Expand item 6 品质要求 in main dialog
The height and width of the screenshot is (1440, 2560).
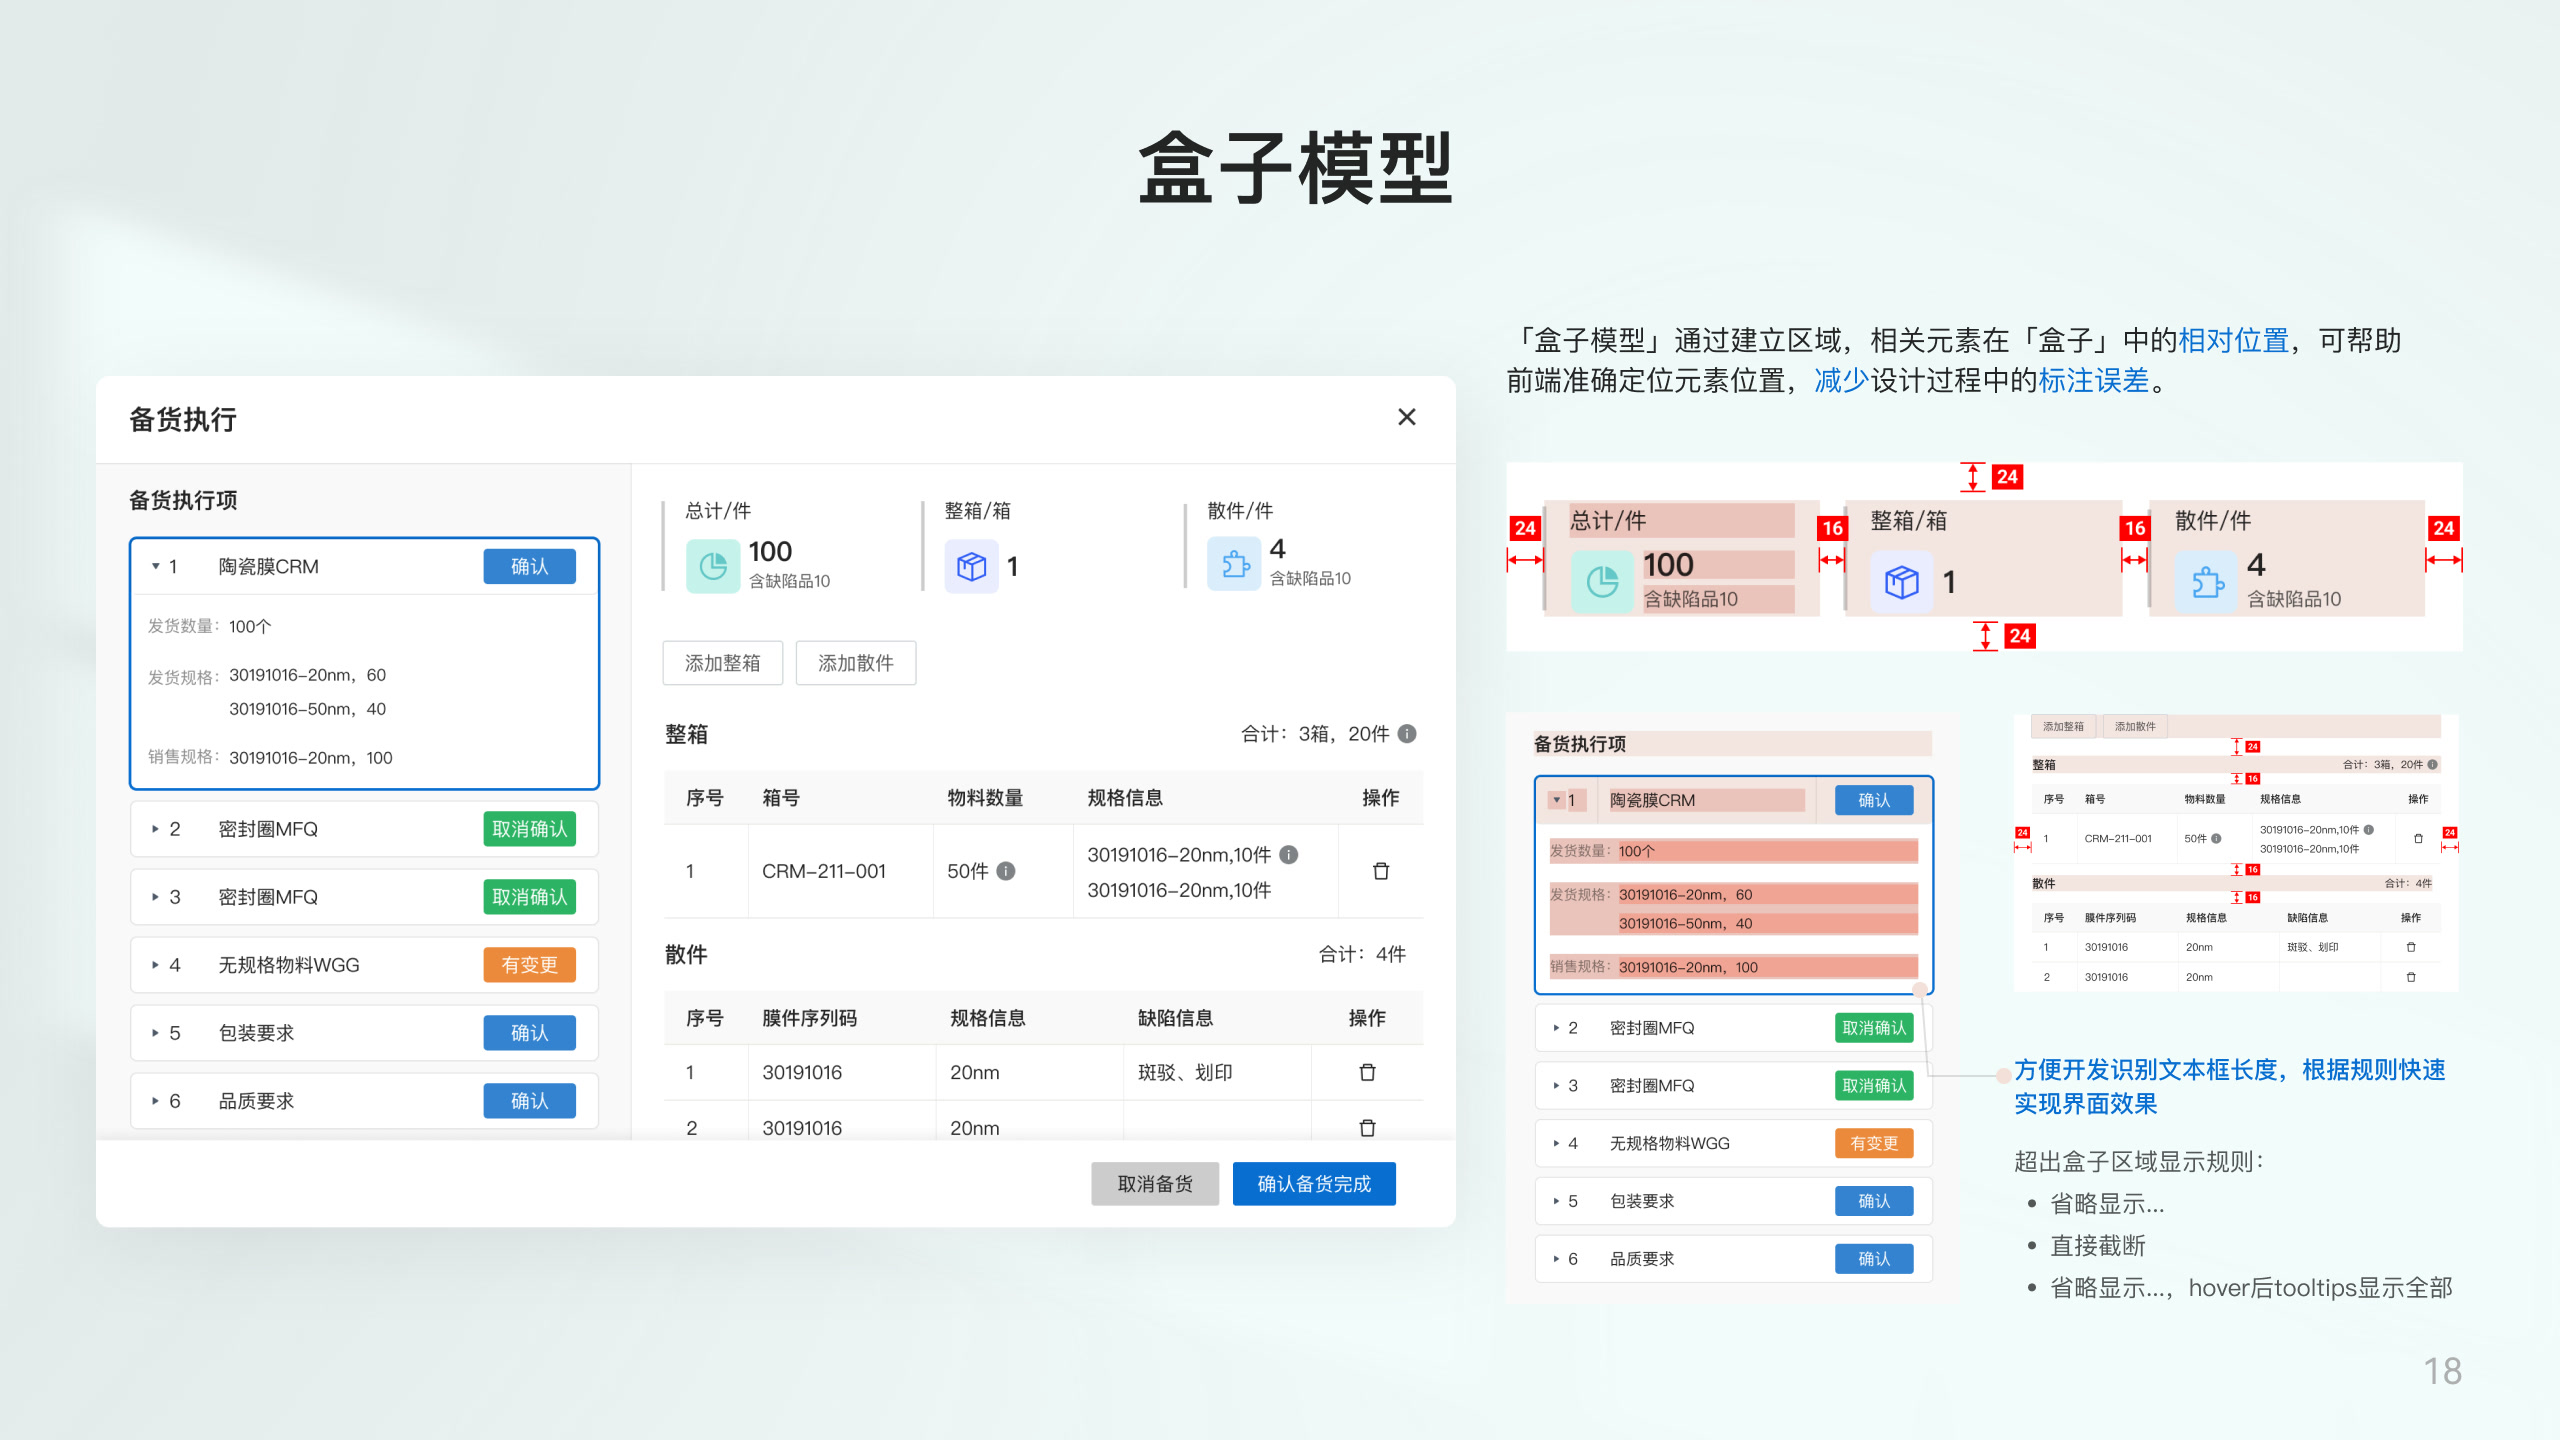[x=155, y=1101]
